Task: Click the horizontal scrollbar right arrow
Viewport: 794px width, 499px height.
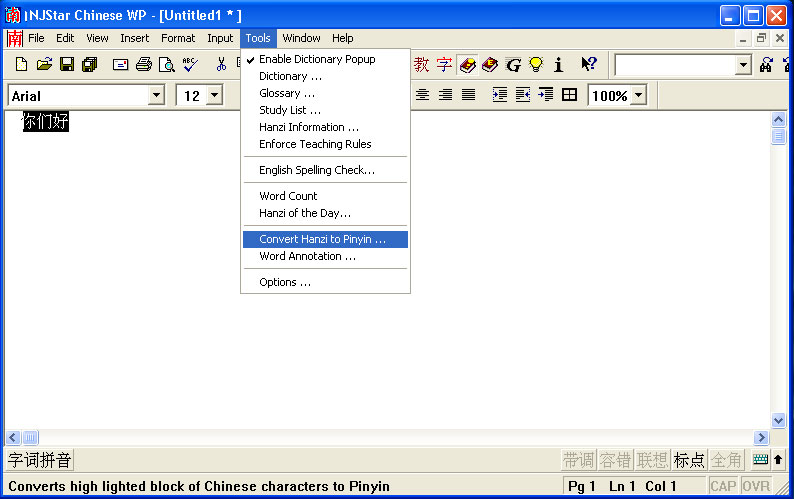Action: (x=761, y=437)
